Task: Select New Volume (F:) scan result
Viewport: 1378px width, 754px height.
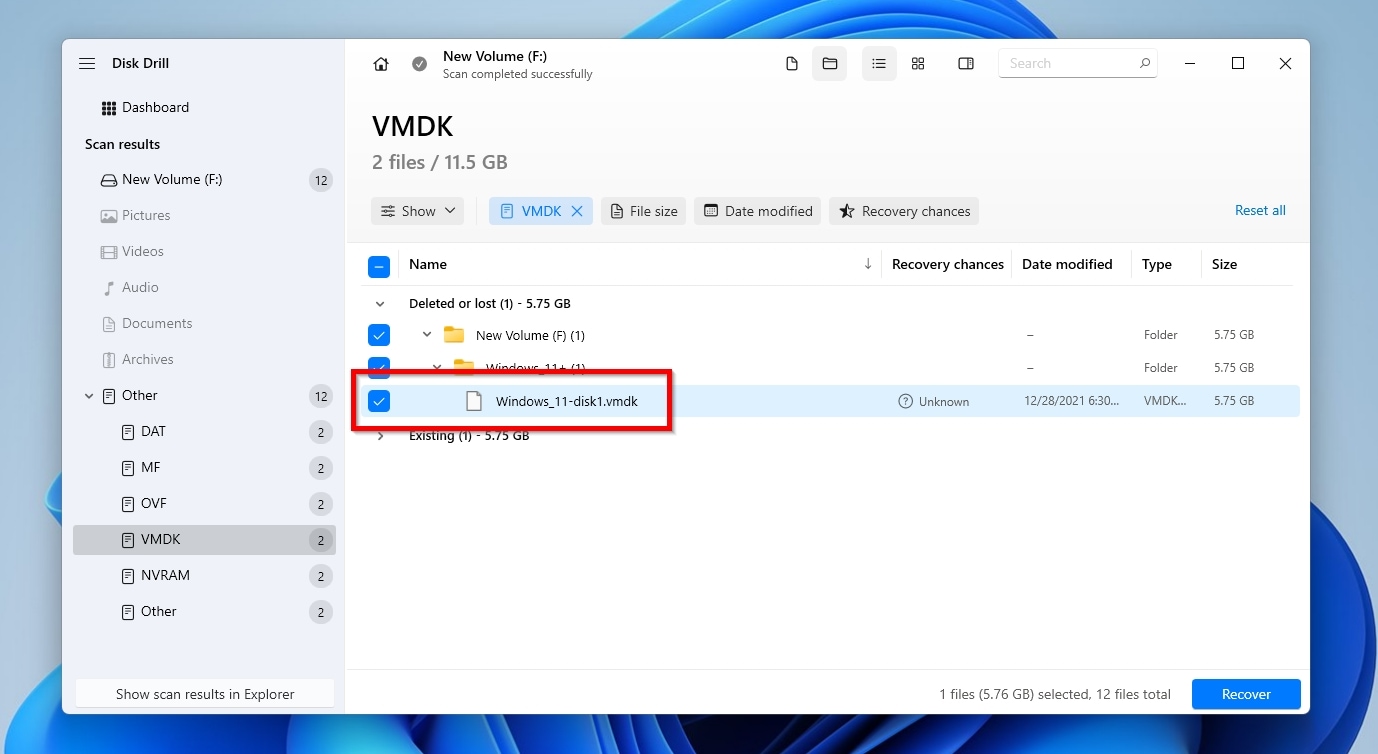Action: [204, 180]
